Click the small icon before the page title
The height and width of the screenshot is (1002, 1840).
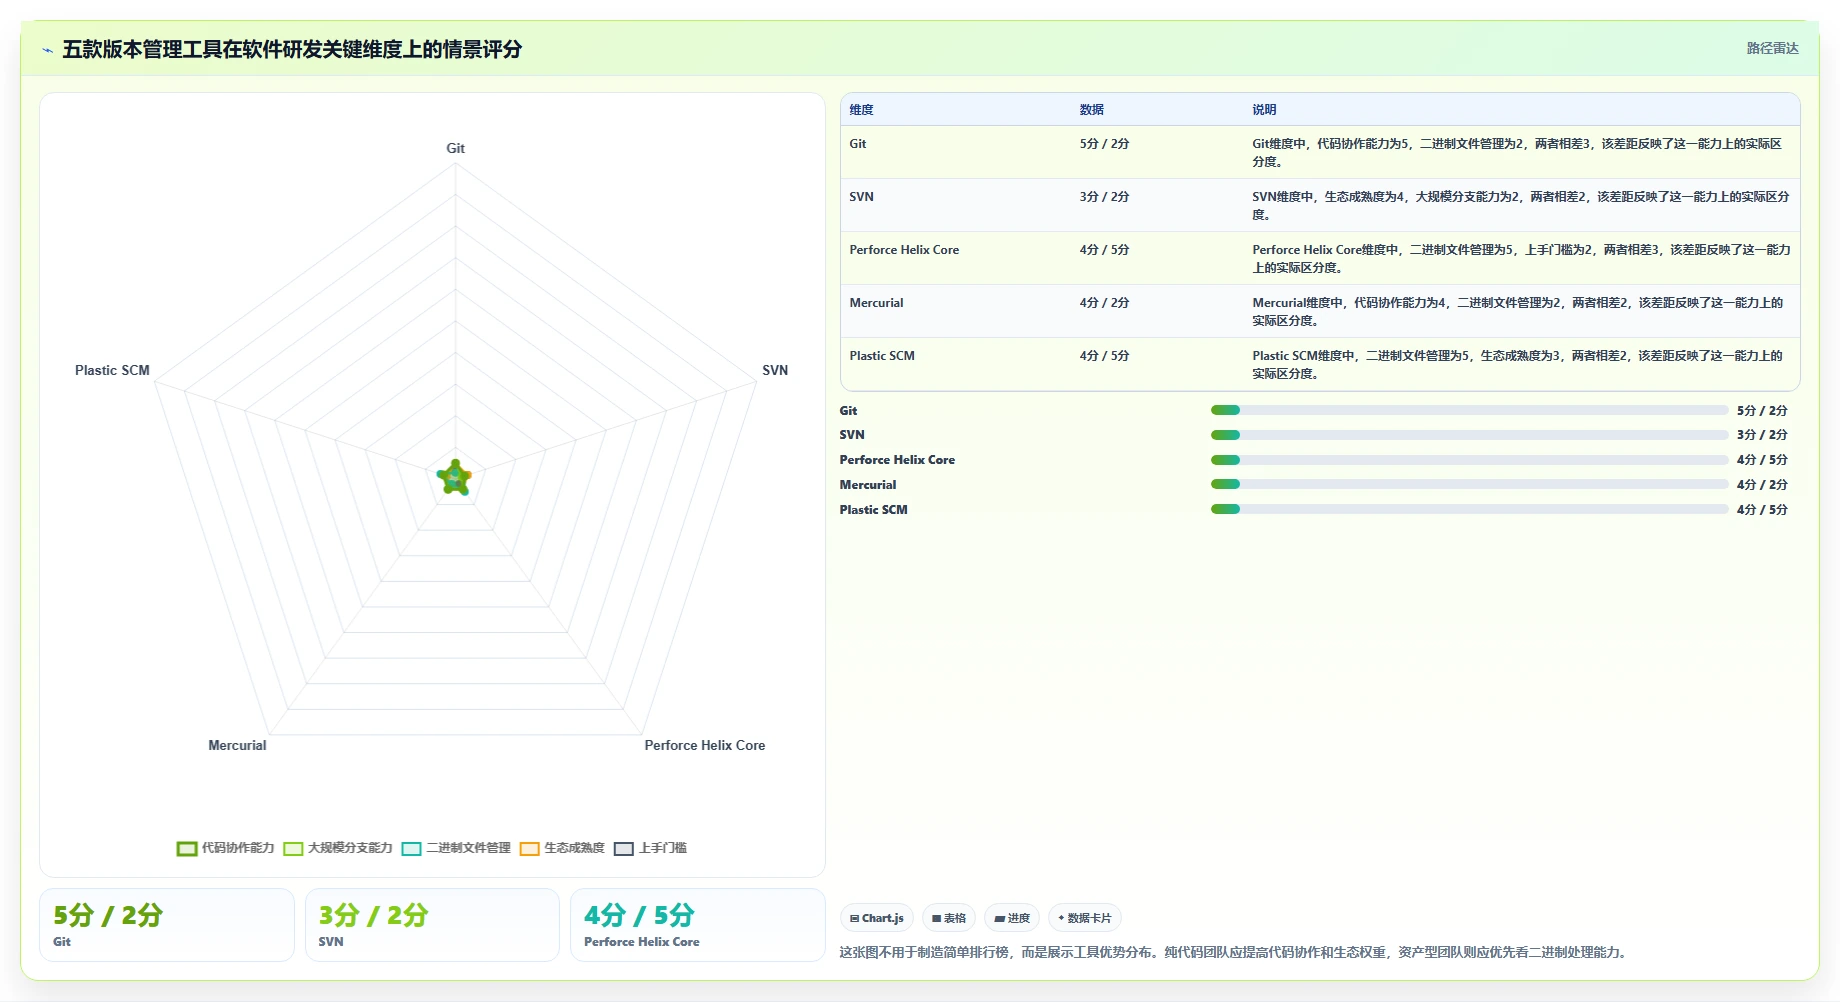(47, 50)
